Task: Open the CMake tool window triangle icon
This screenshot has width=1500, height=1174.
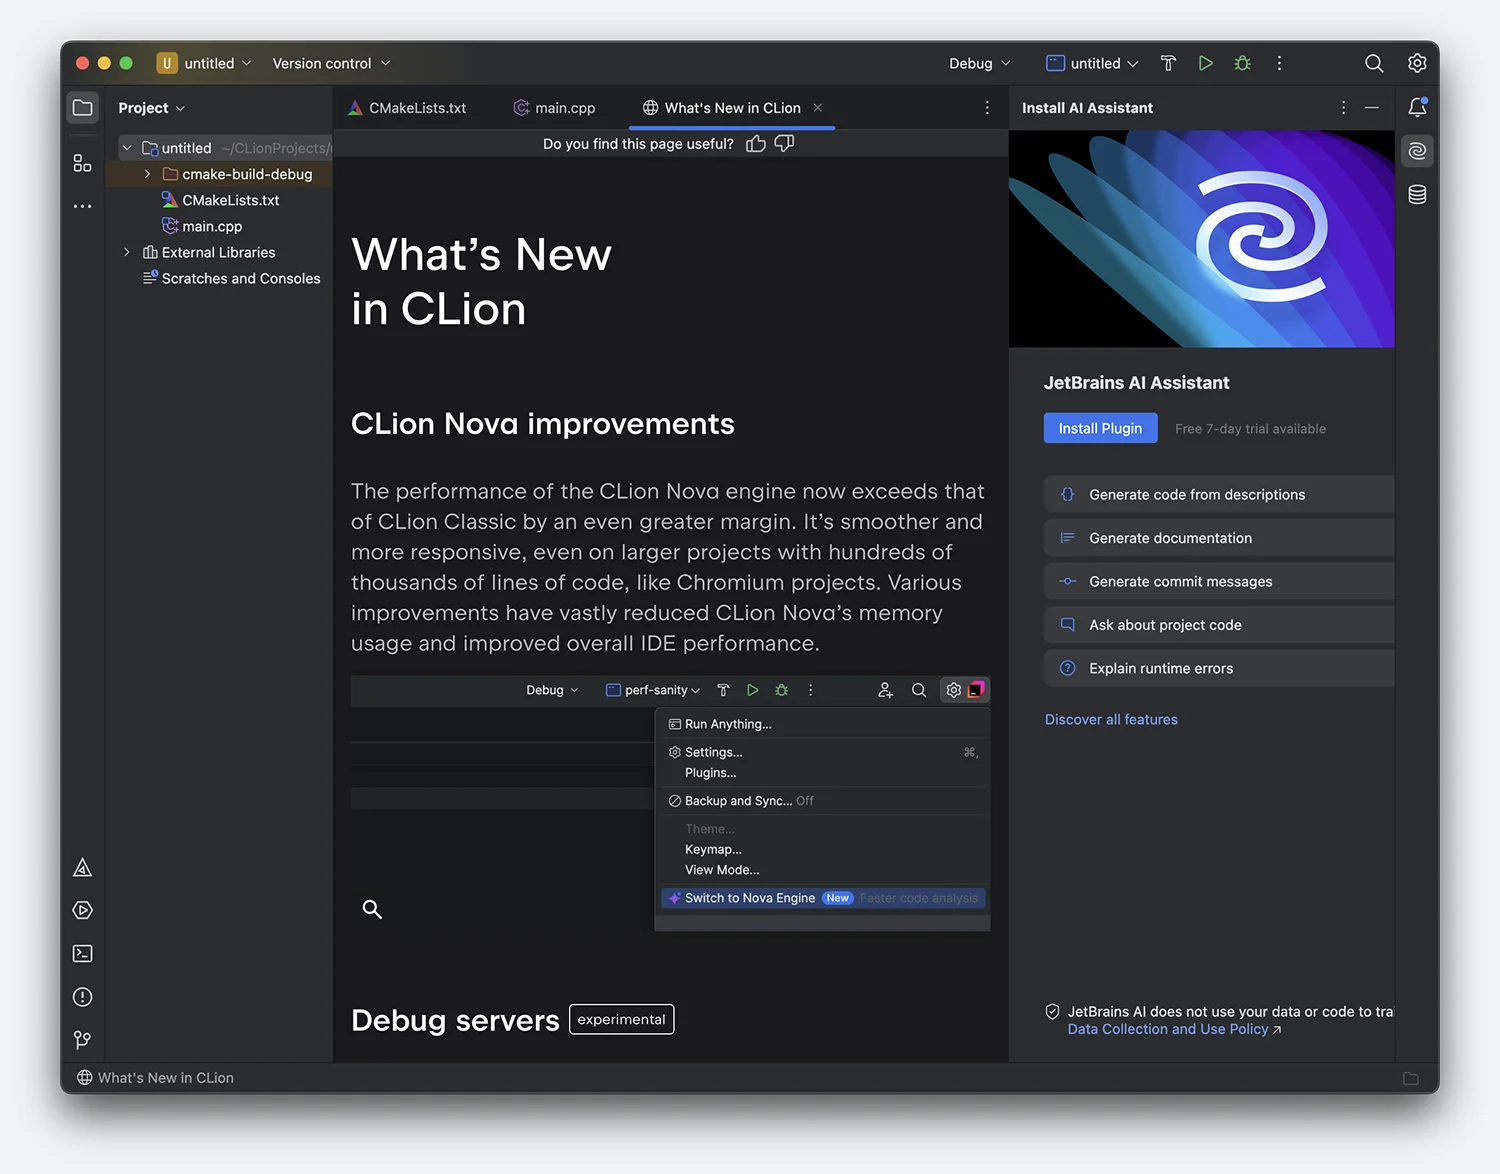Action: coord(83,868)
